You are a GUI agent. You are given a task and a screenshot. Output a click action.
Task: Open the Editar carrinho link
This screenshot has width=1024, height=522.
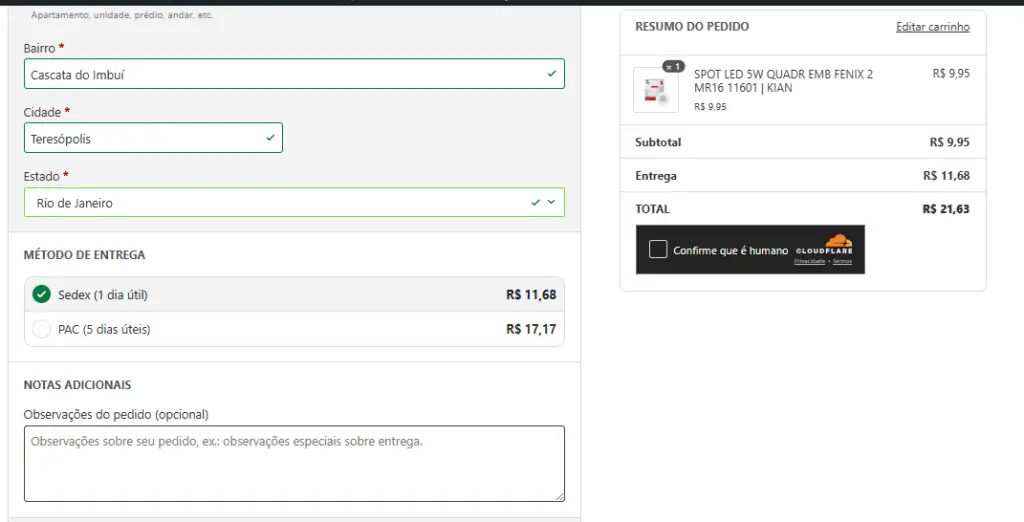[x=932, y=27]
